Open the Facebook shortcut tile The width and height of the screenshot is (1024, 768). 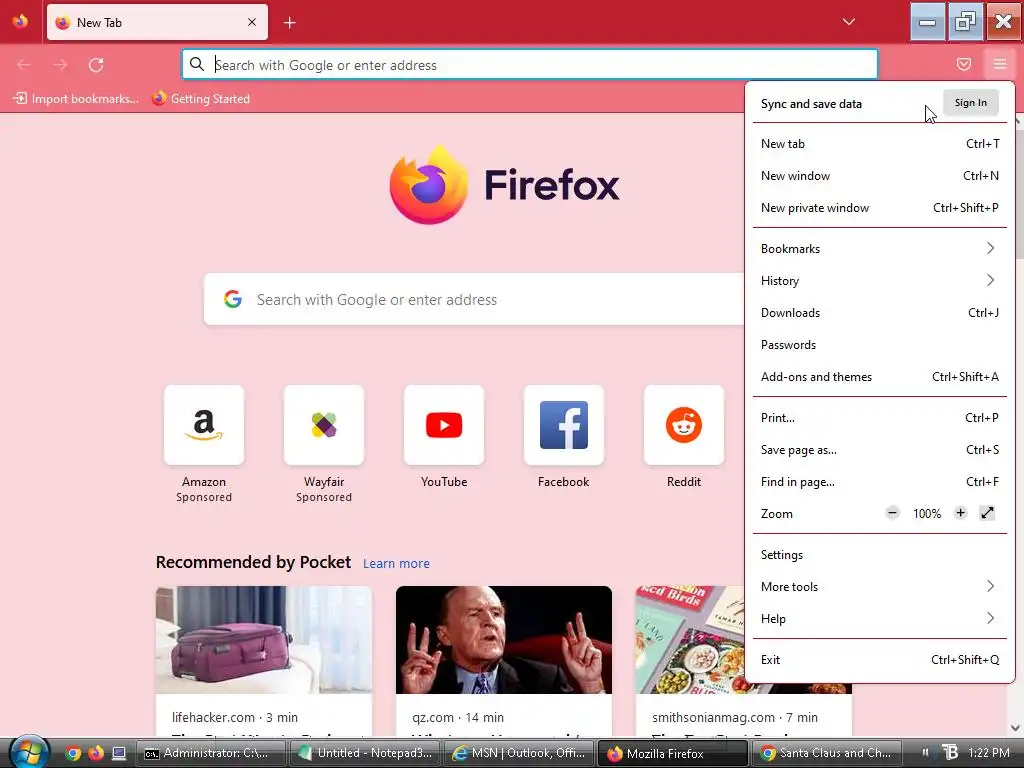click(564, 425)
